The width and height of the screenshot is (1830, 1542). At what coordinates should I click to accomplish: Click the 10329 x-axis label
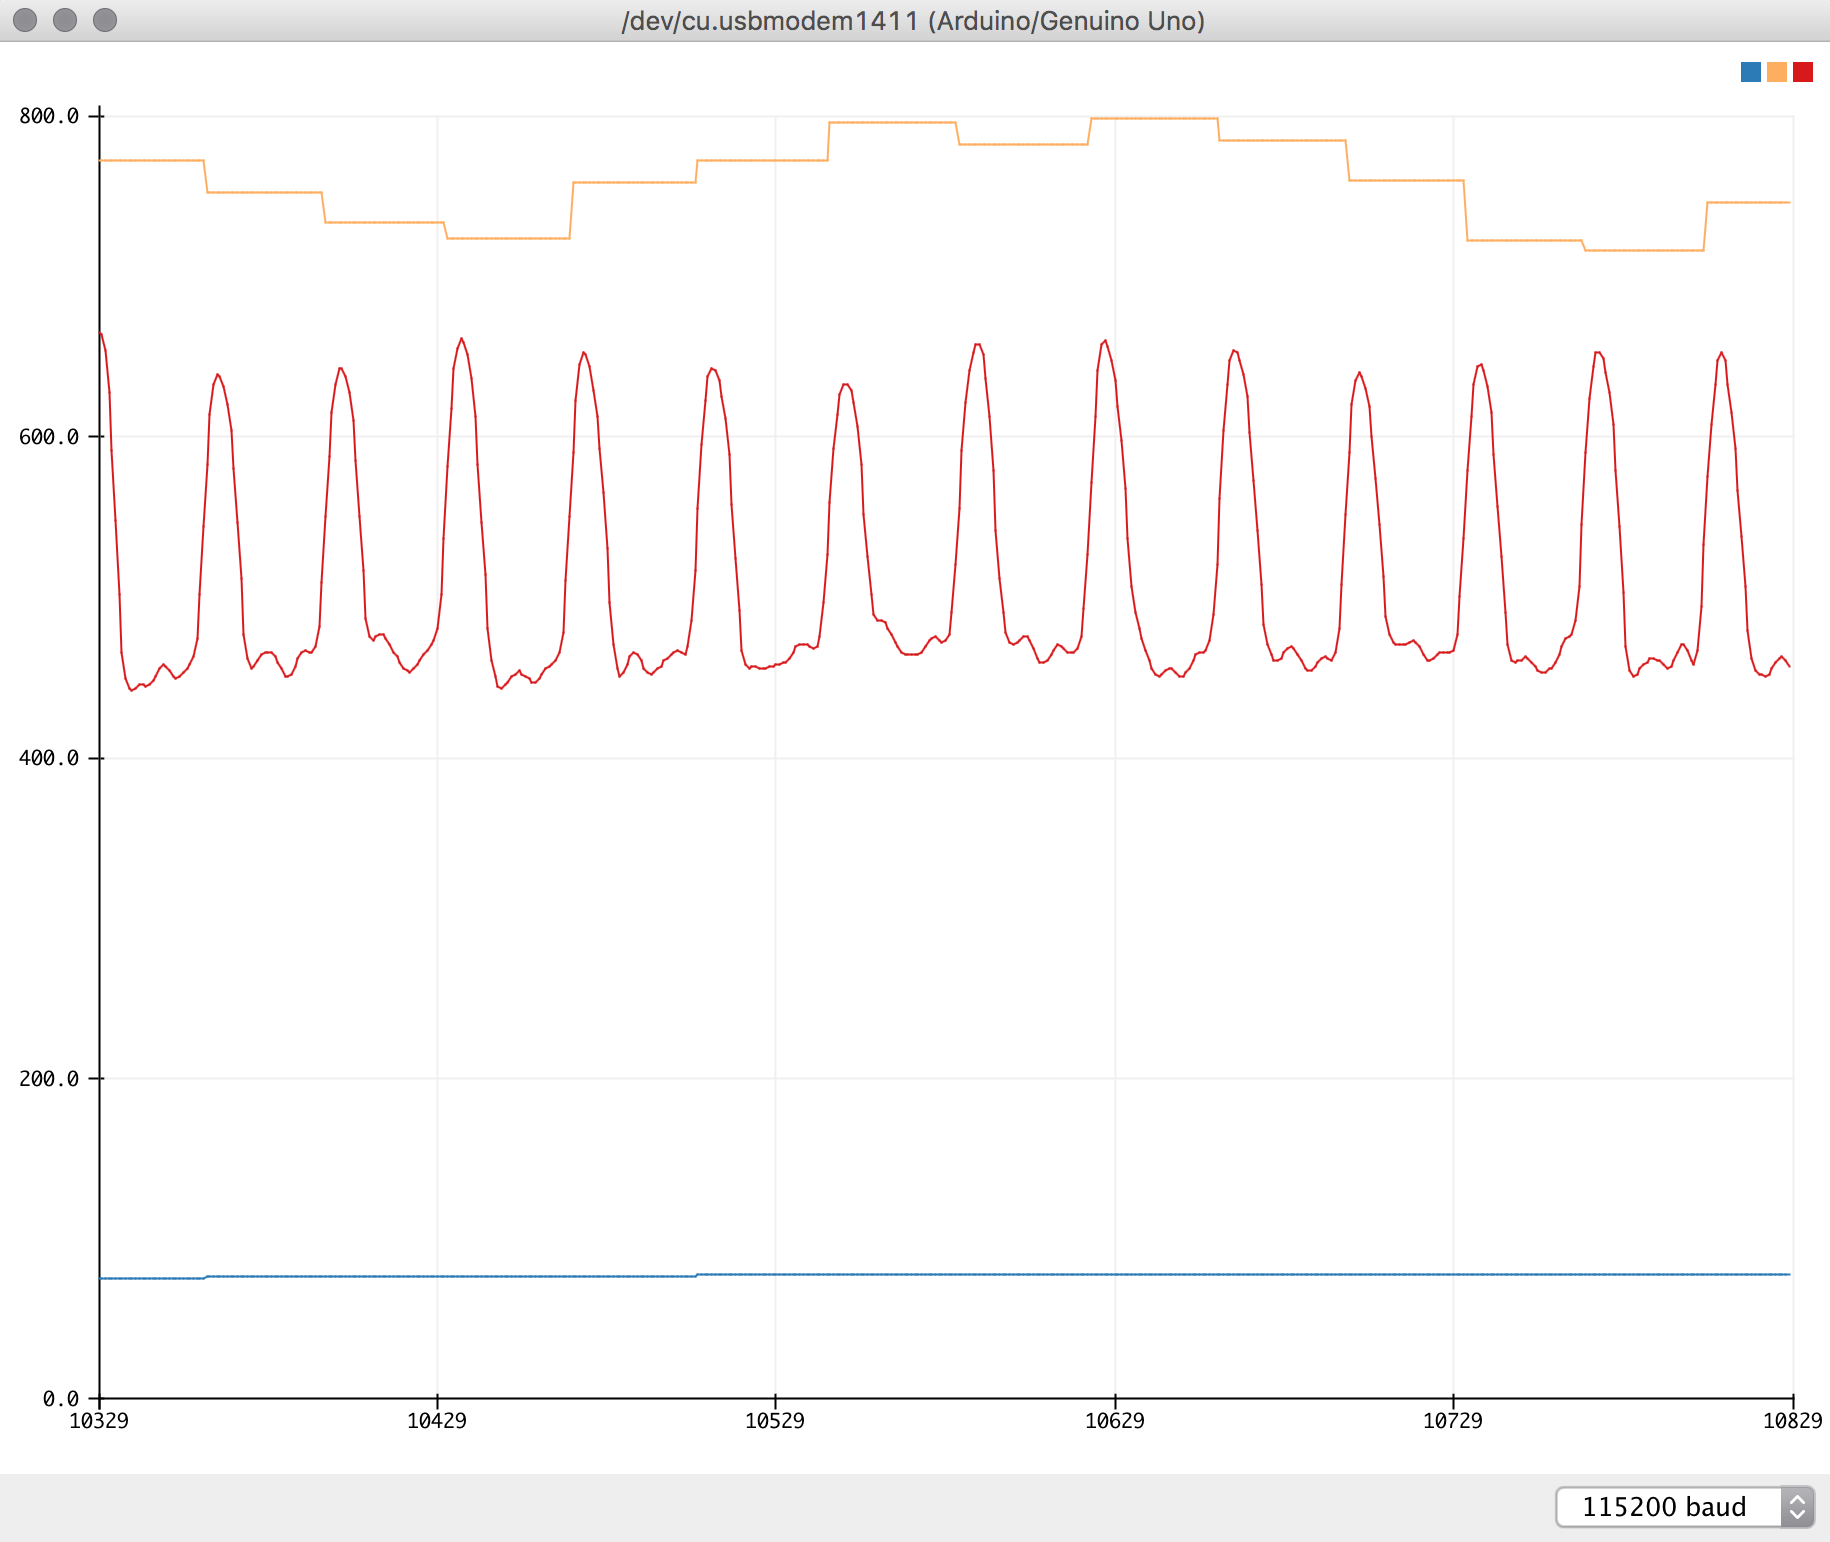(x=99, y=1421)
